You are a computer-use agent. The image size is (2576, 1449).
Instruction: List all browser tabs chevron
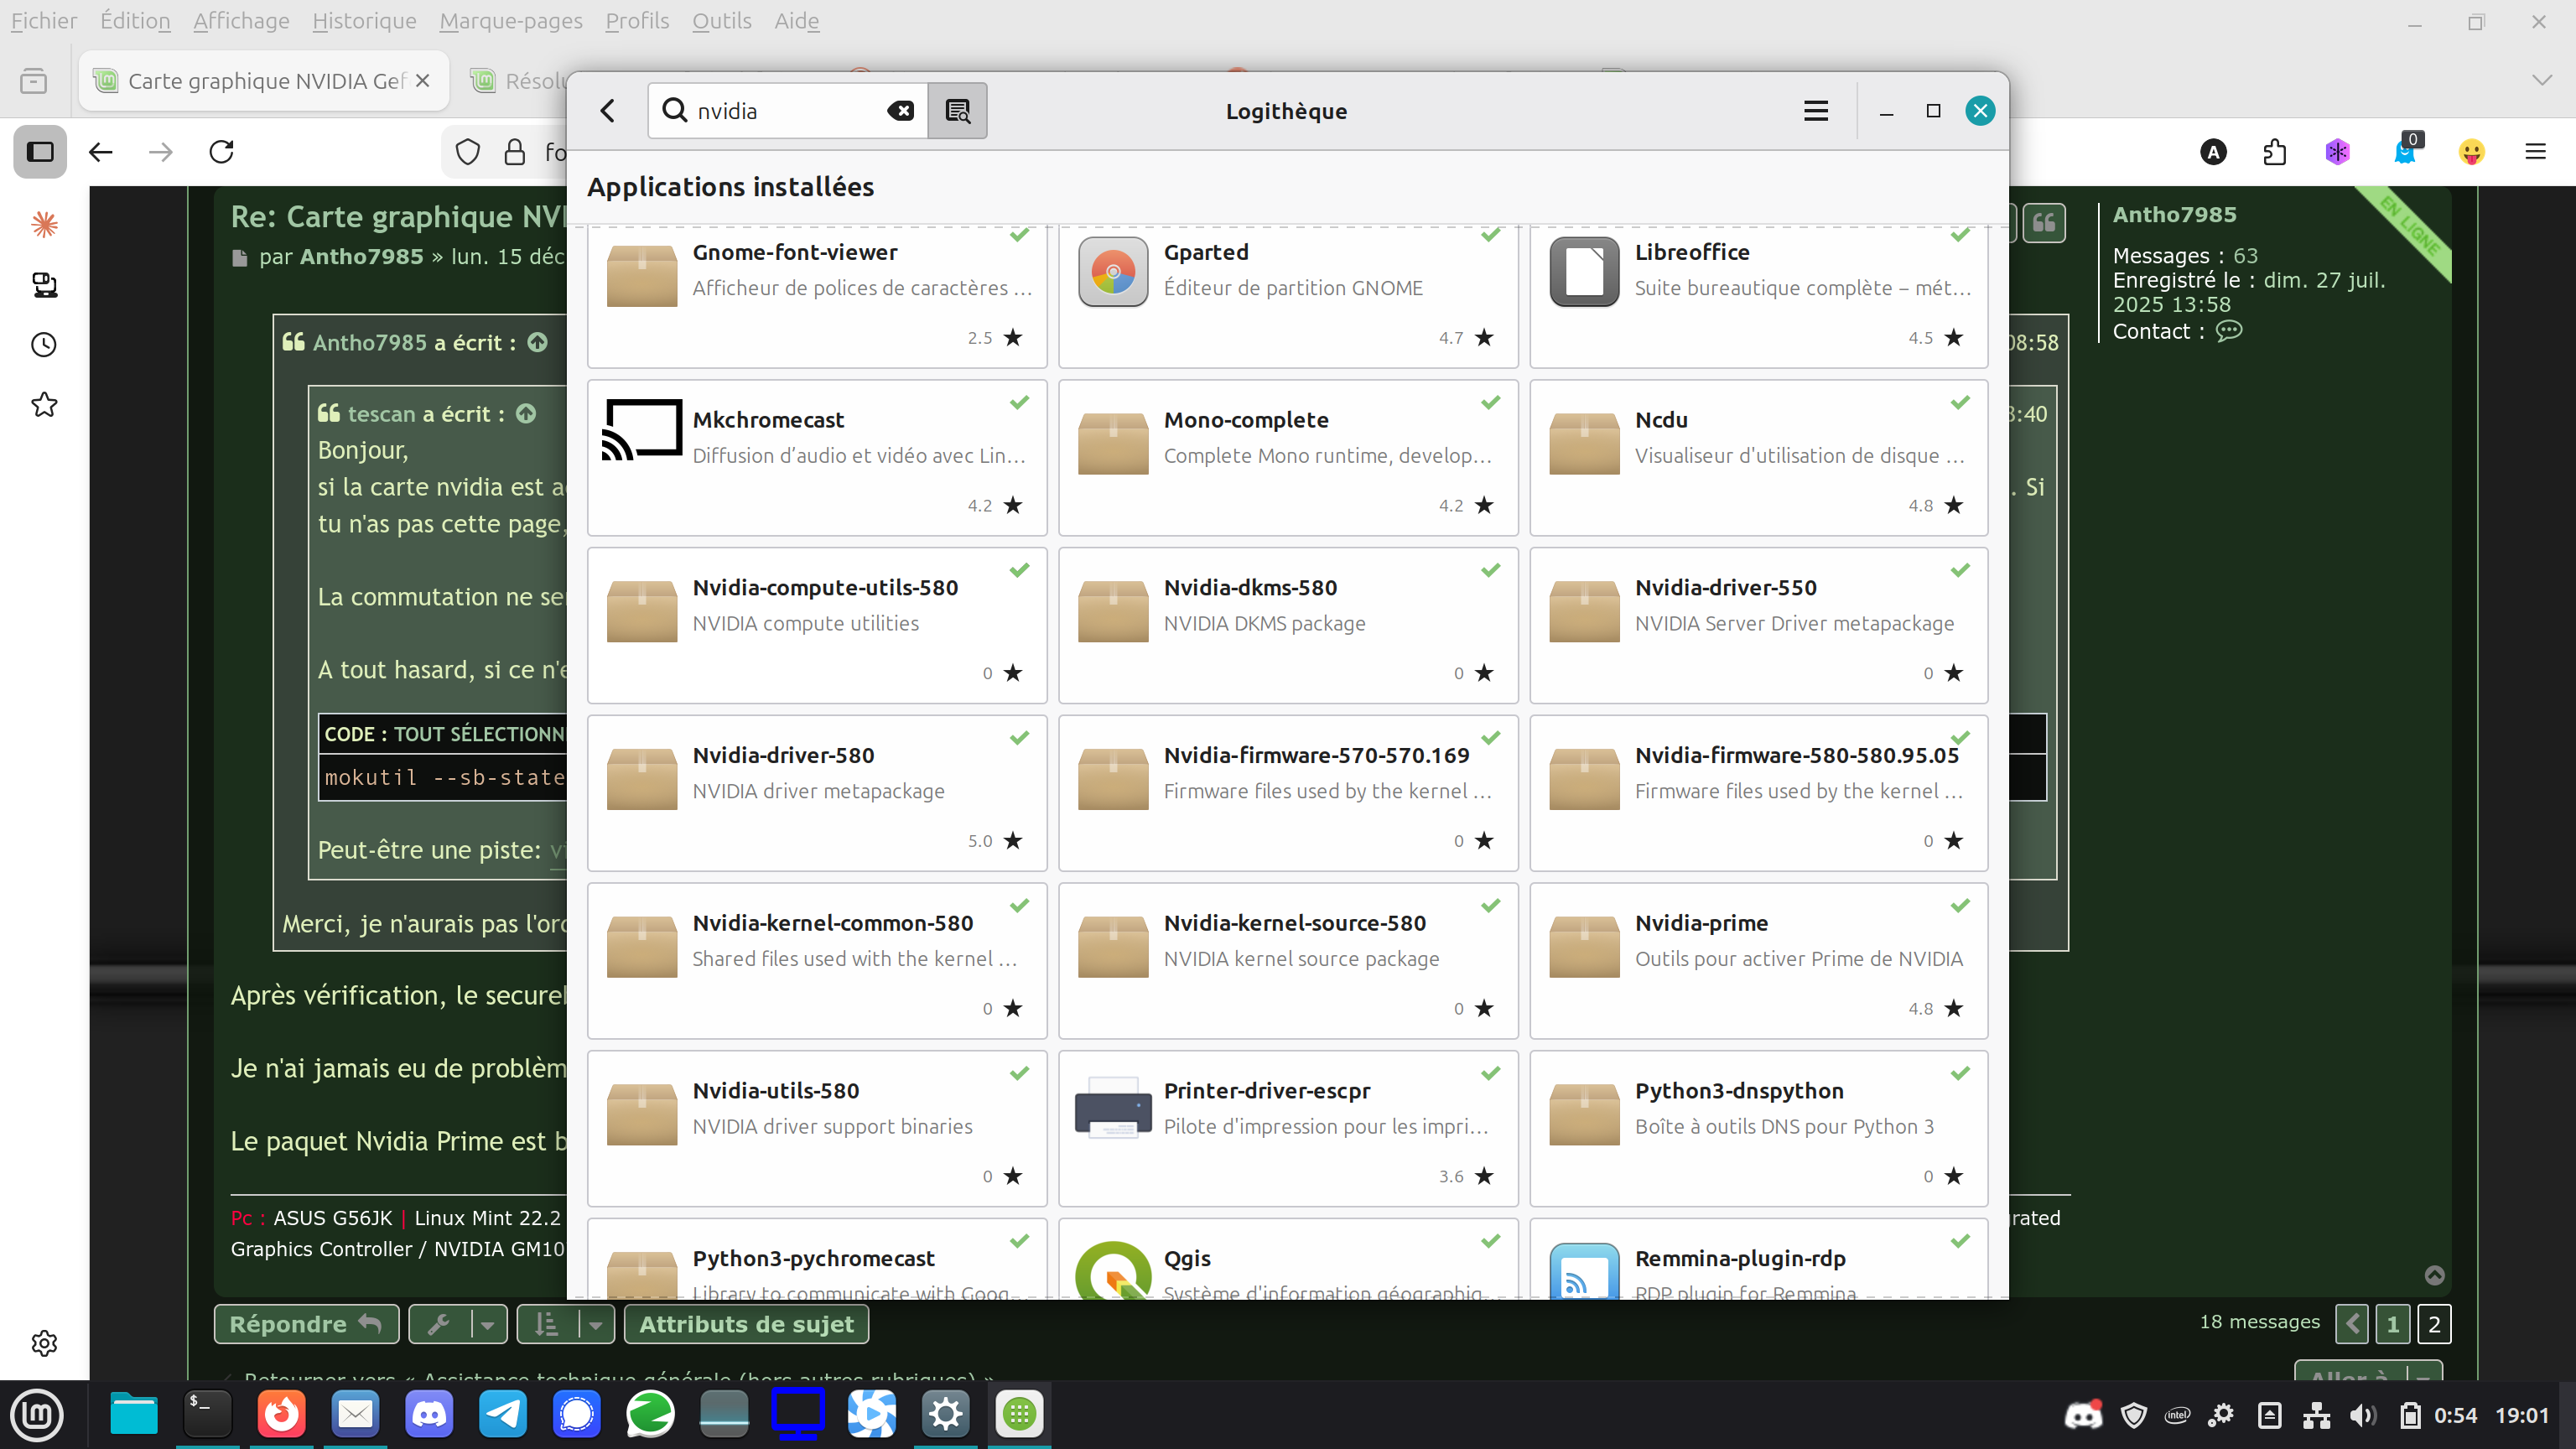[x=2541, y=81]
